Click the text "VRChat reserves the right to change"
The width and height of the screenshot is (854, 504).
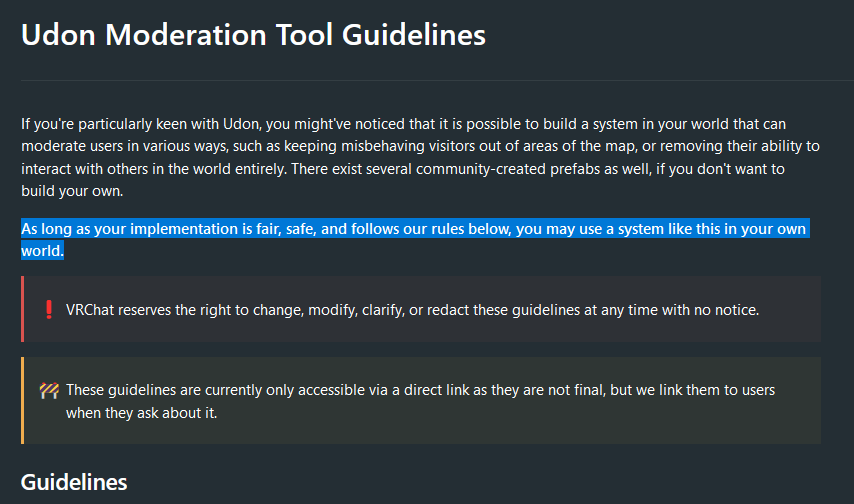click(412, 310)
